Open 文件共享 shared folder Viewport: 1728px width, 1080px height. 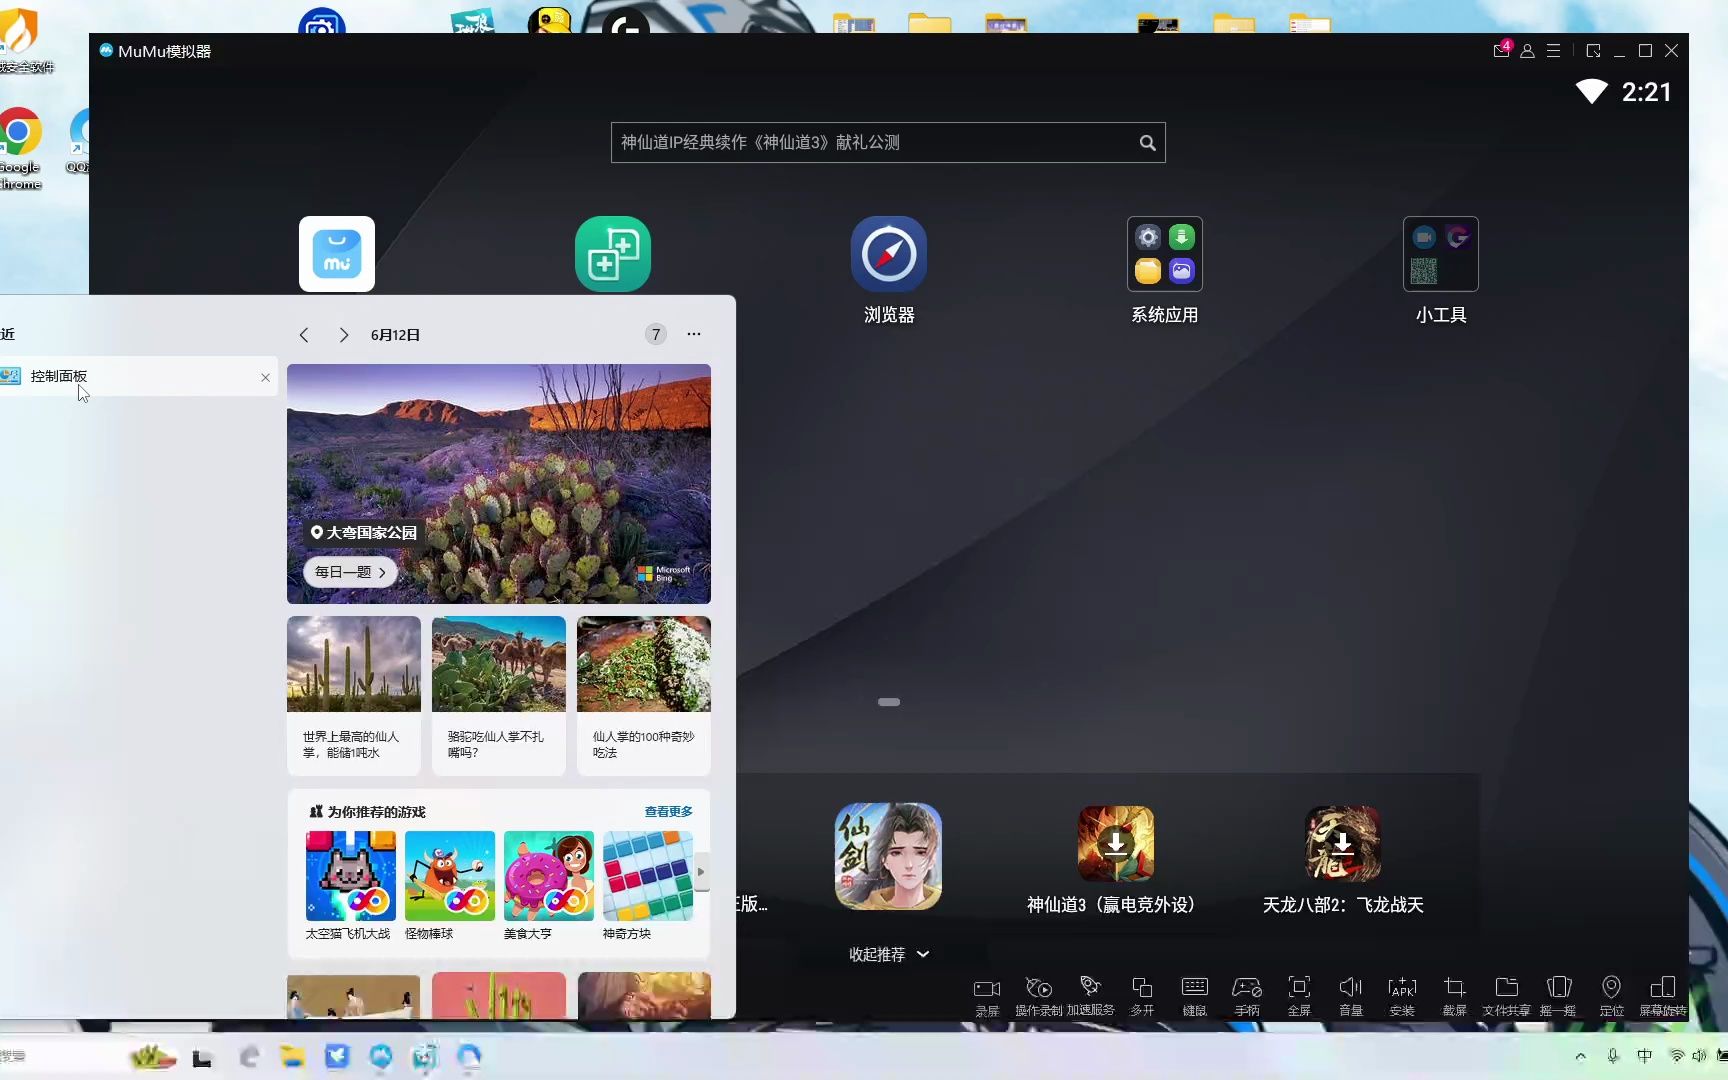[x=1506, y=996]
